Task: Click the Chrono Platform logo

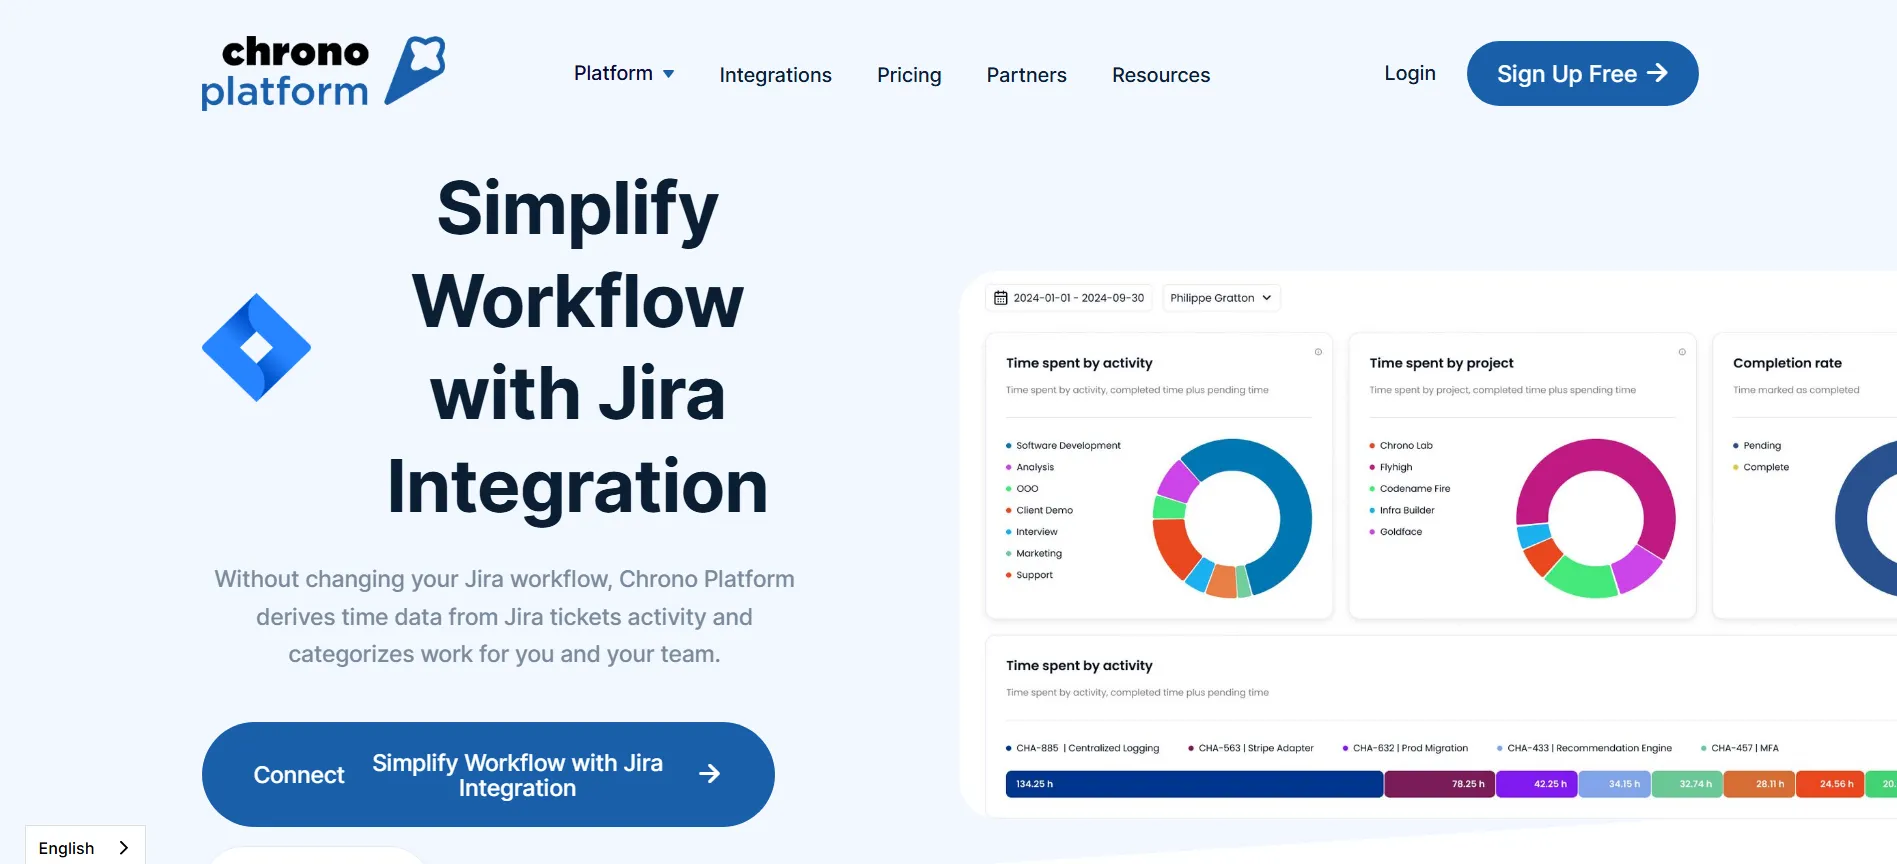Action: tap(323, 72)
